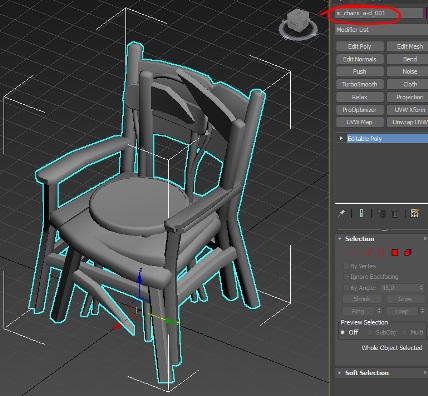Click the Whole Object Selected status text

(x=392, y=348)
